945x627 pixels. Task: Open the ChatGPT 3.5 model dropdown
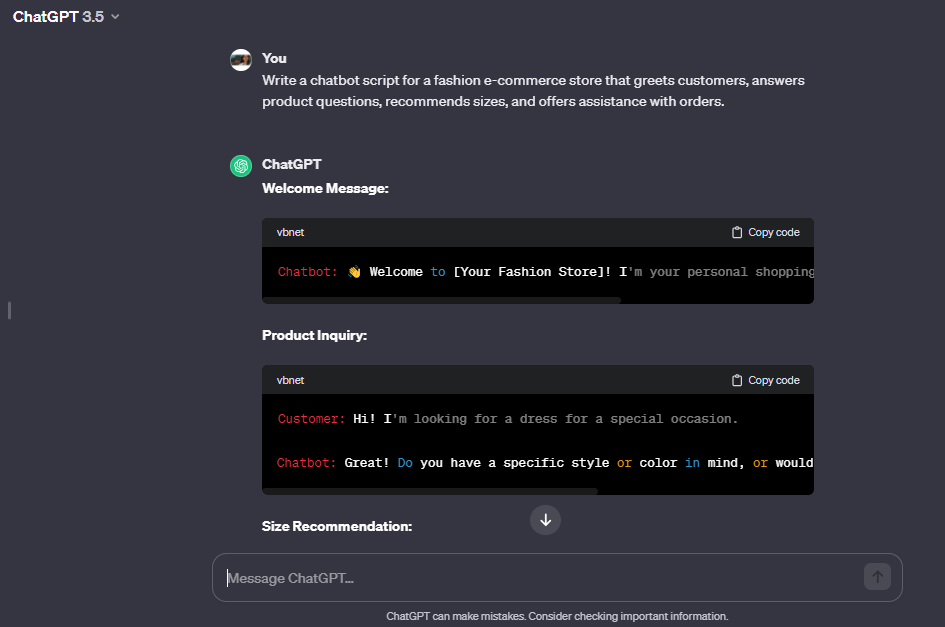(x=66, y=17)
